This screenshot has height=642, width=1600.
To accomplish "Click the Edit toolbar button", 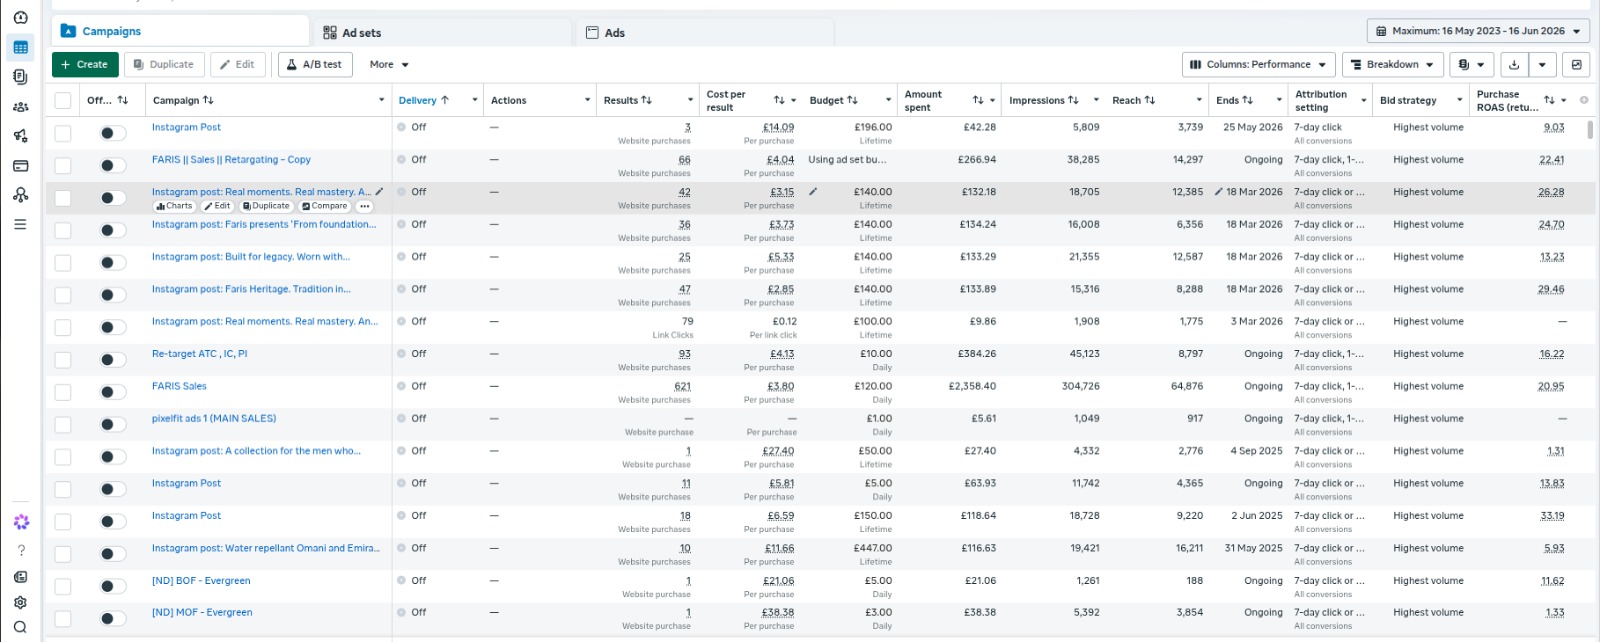I will pos(238,64).
